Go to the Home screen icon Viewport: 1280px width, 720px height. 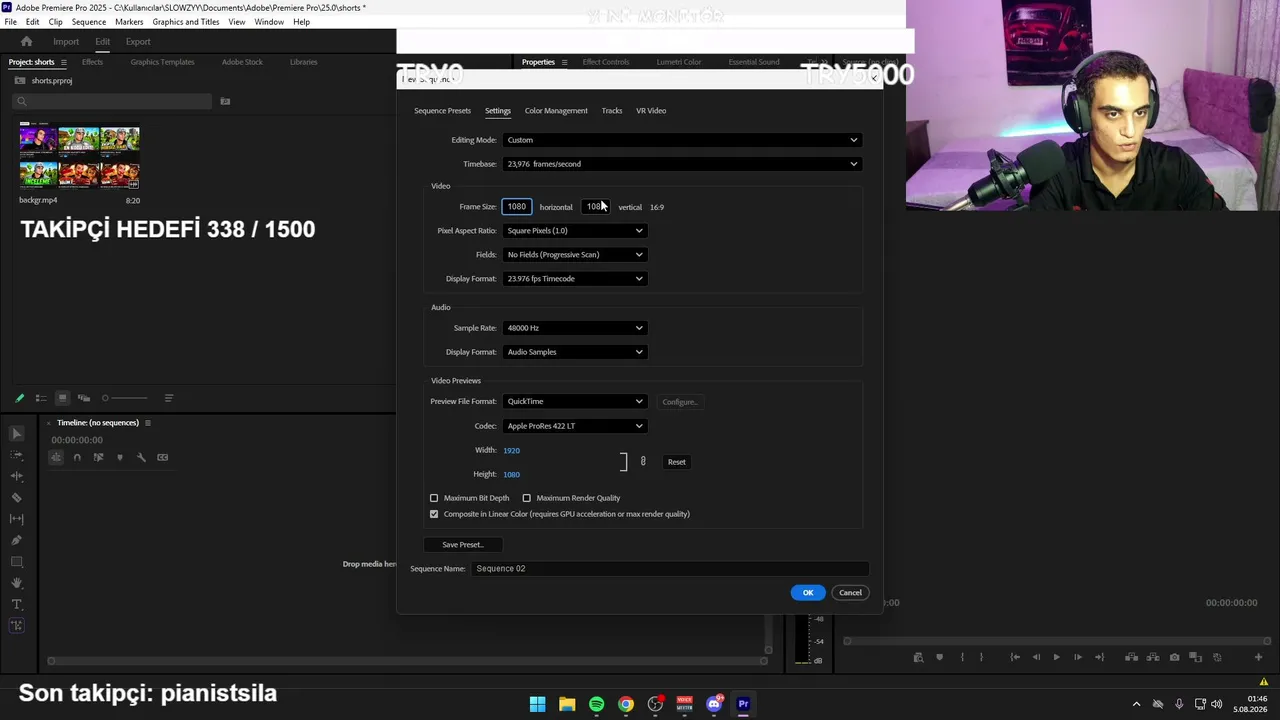(27, 41)
